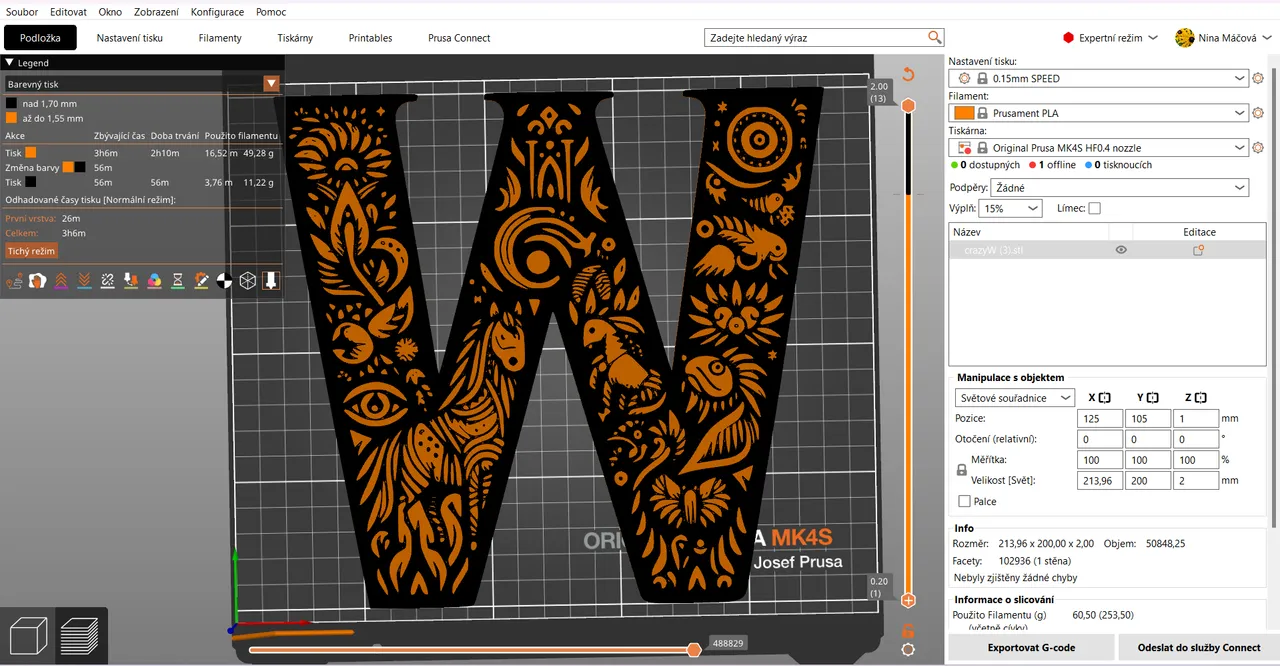Switch to Nastavení tisku tab
1280x666 pixels.
[129, 38]
